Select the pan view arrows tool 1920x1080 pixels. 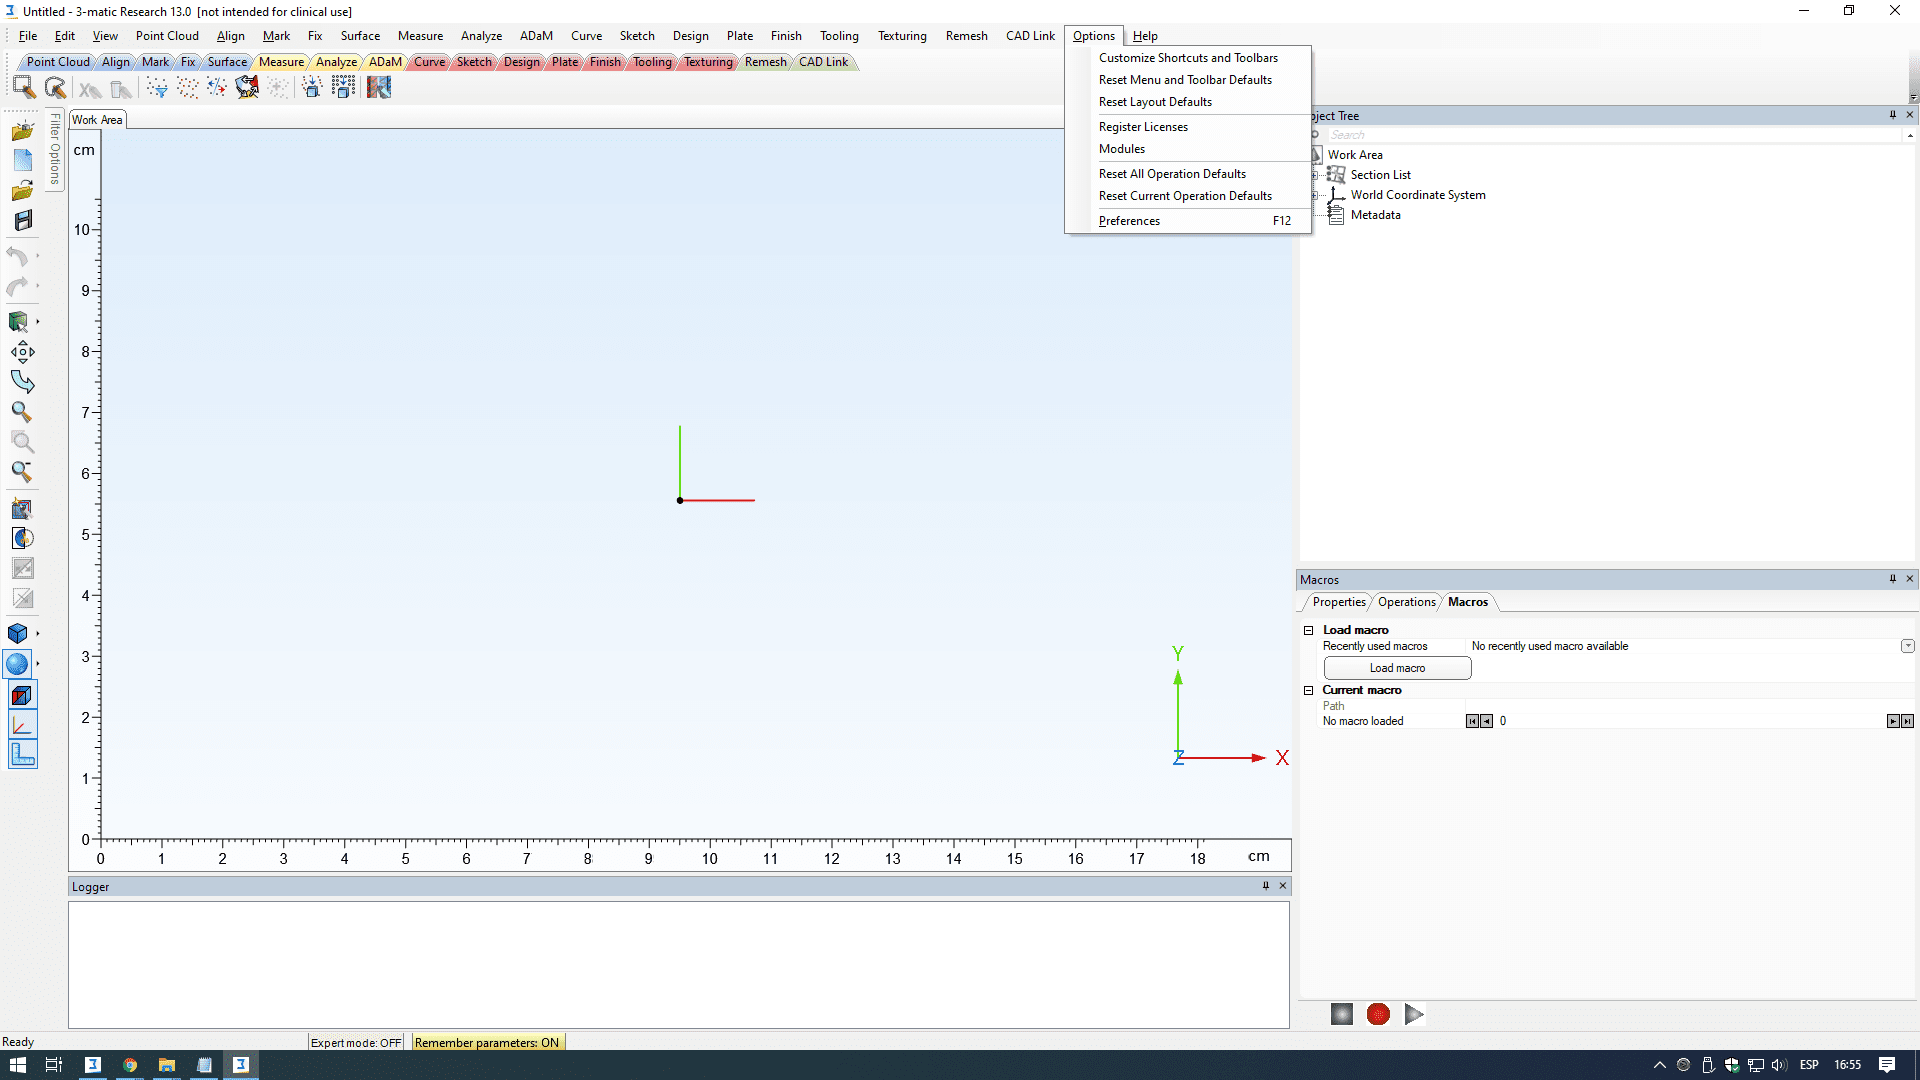coord(22,352)
